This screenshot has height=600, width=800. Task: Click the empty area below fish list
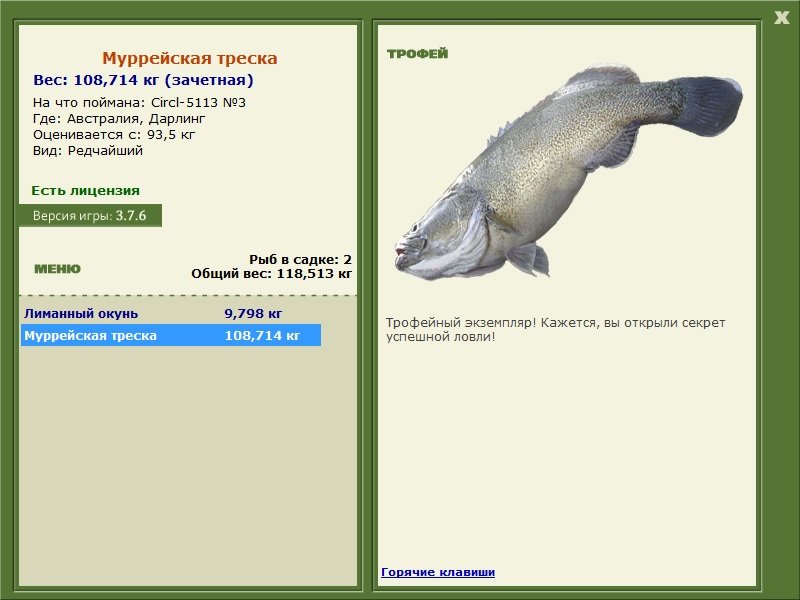pos(188,464)
